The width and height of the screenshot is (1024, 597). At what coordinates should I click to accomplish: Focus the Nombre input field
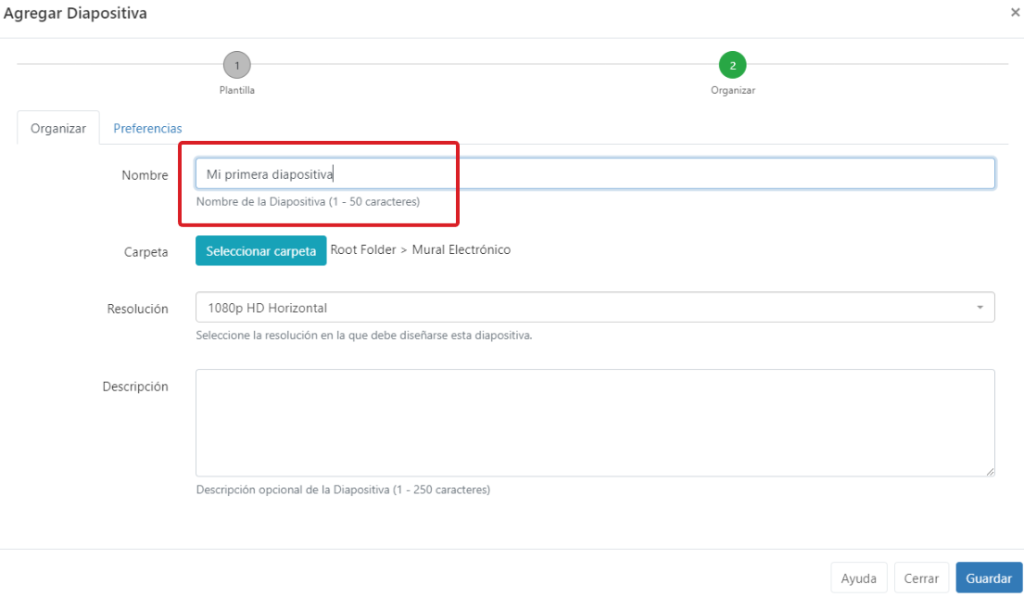pyautogui.click(x=595, y=174)
